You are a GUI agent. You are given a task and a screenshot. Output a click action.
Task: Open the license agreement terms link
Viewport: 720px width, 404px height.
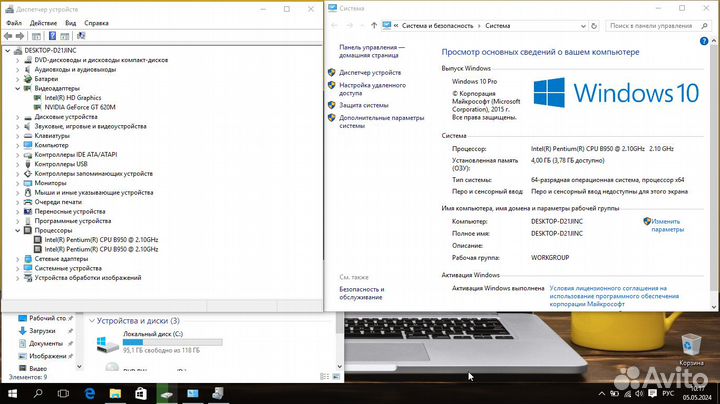(x=614, y=296)
